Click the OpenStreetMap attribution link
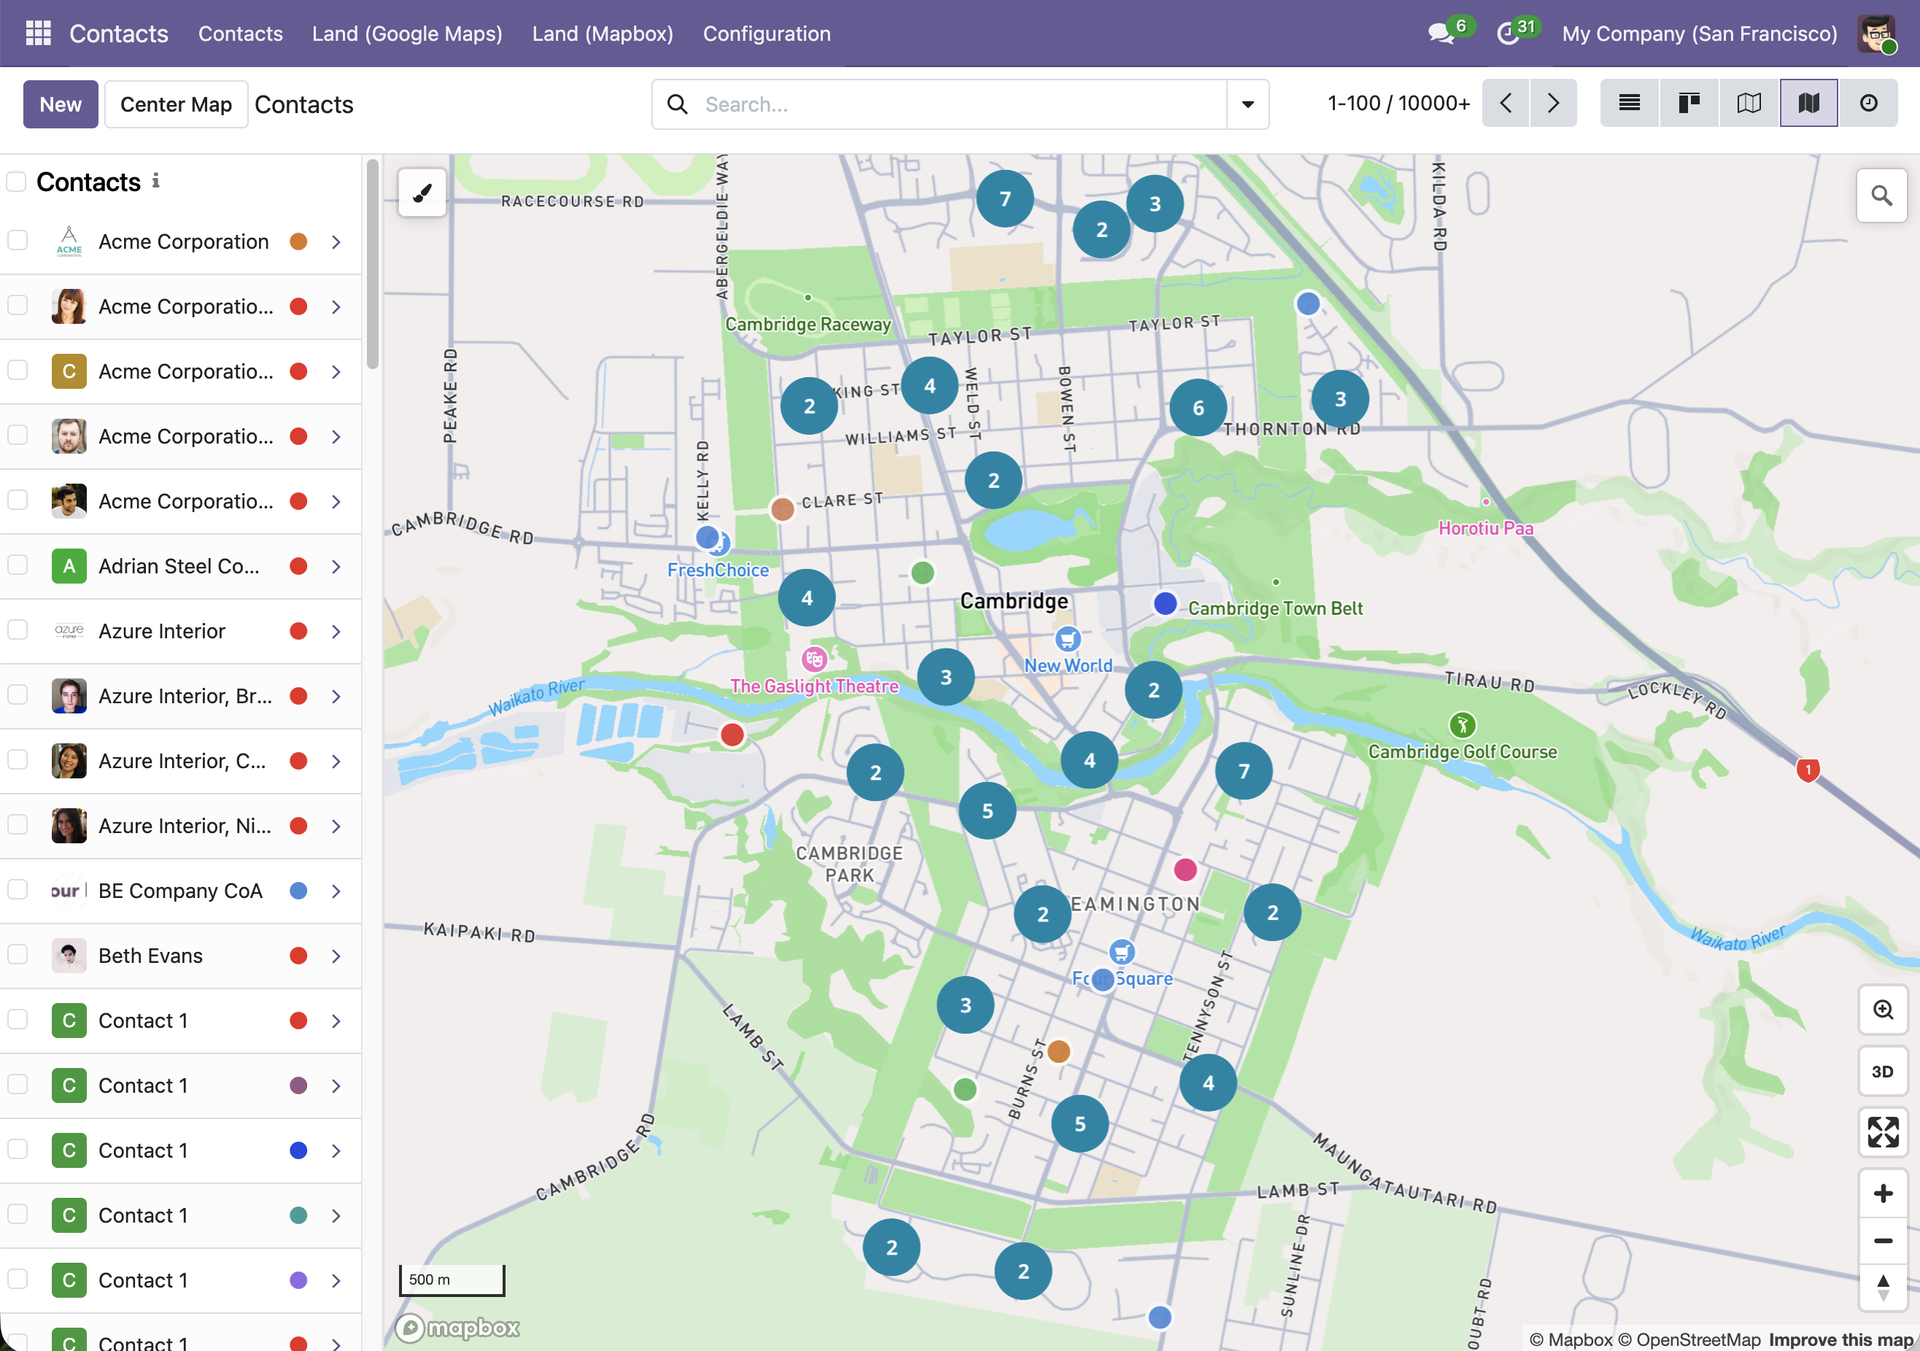 click(x=1689, y=1339)
